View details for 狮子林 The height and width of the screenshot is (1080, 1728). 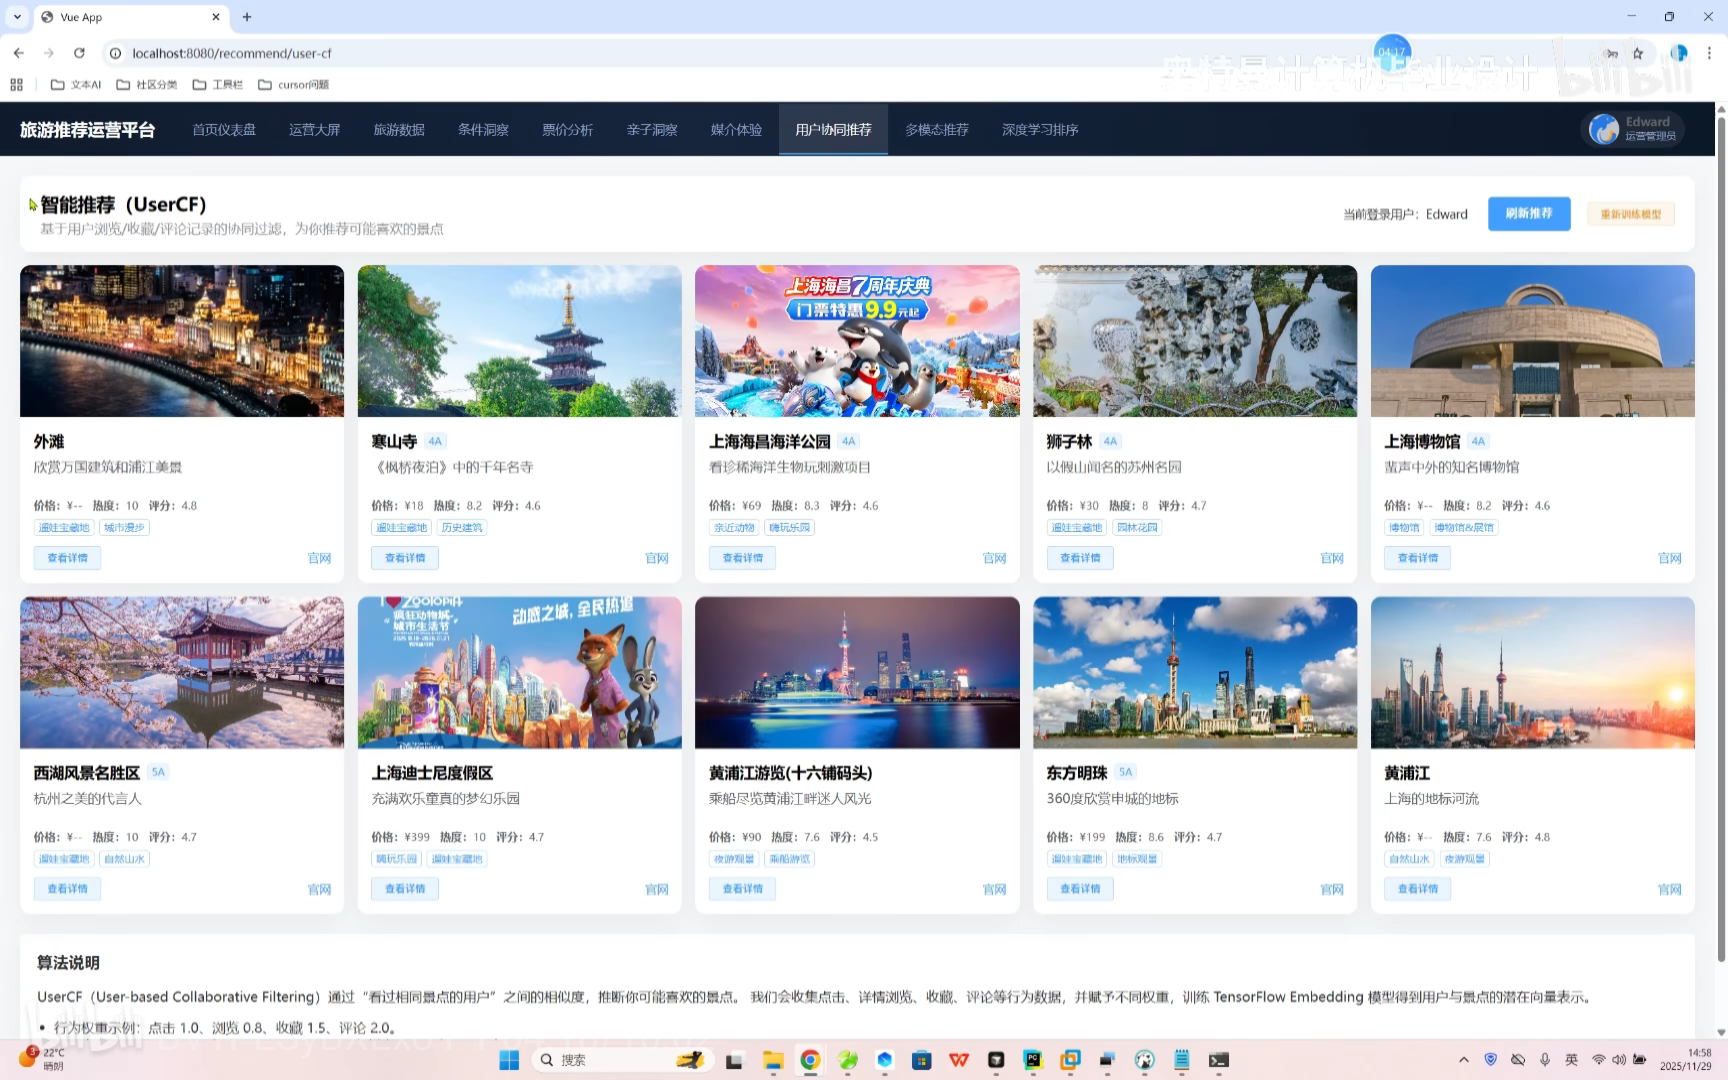(1080, 558)
